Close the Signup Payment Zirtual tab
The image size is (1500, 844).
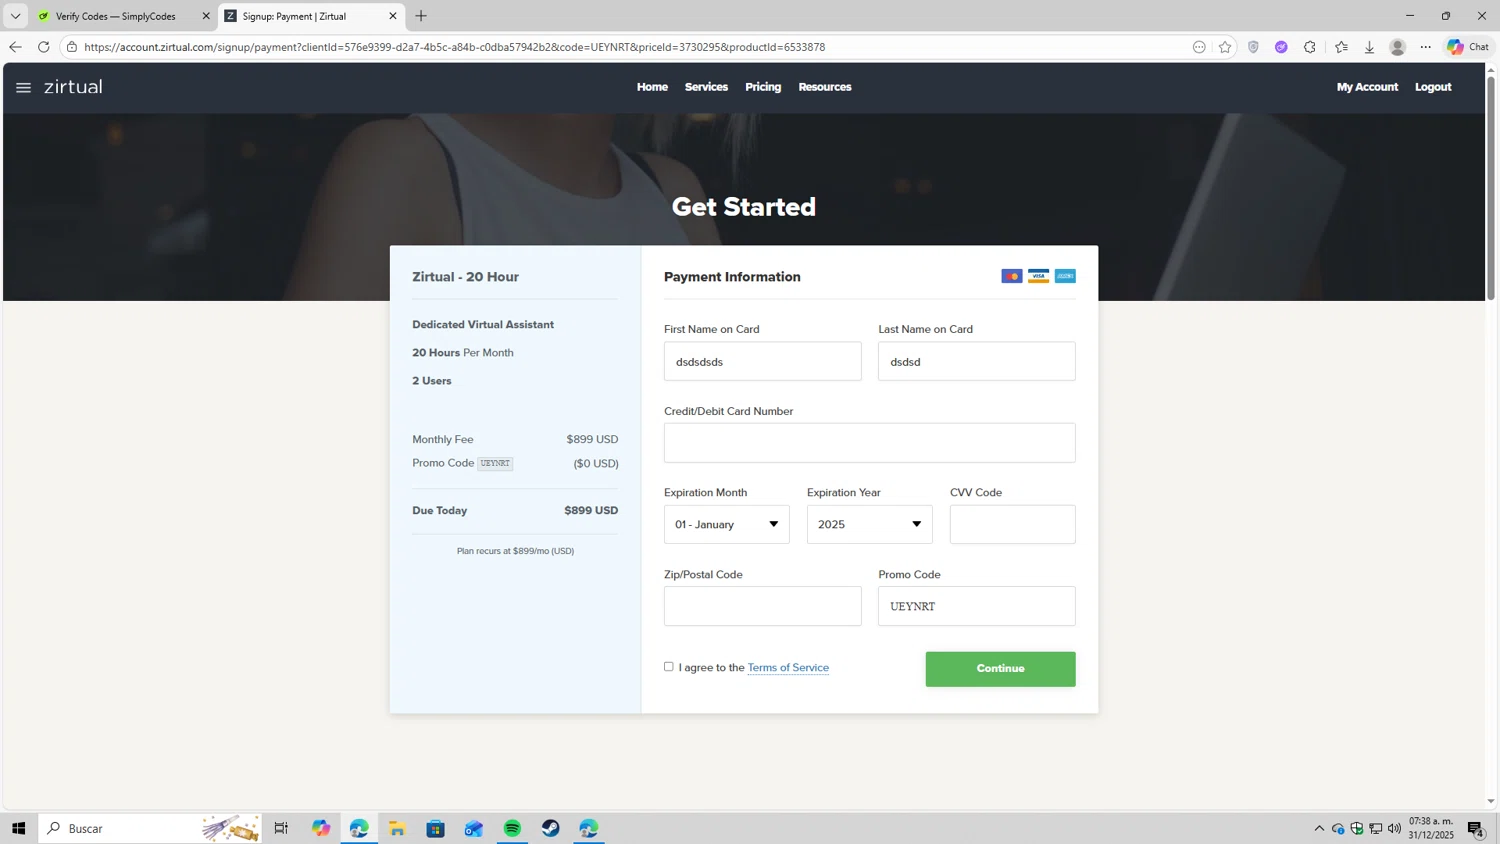coord(393,16)
